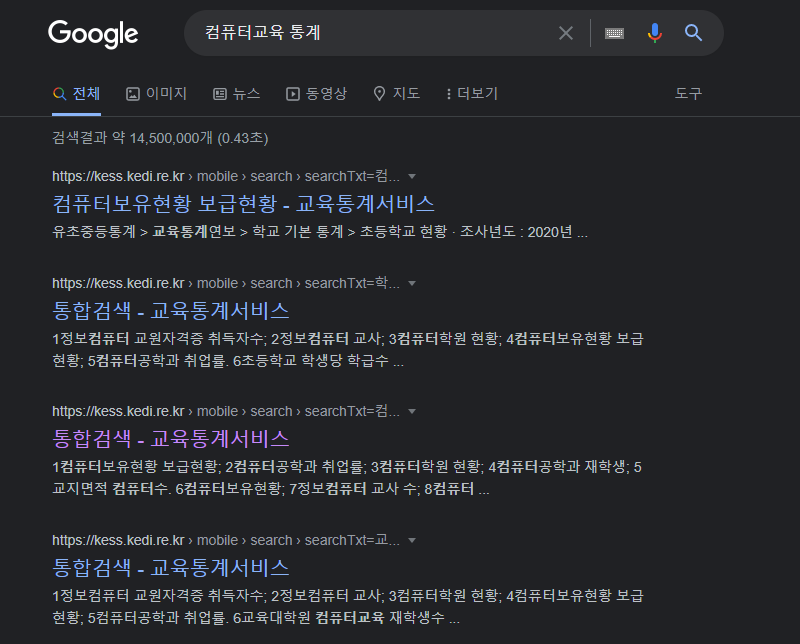Image resolution: width=800 pixels, height=644 pixels.
Task: Open 컴퓨터보유현황 보급현황 - 교육통계서비스 result
Action: tap(243, 204)
